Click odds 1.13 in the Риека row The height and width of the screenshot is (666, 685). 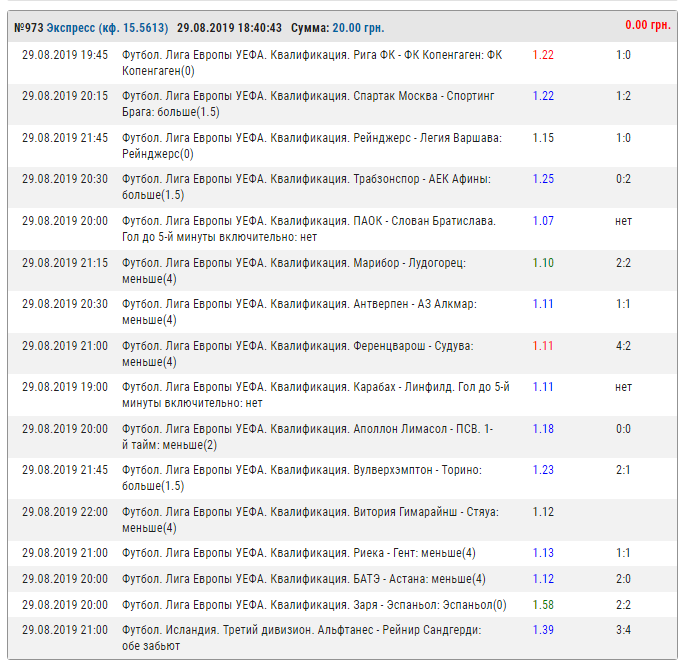tap(543, 553)
